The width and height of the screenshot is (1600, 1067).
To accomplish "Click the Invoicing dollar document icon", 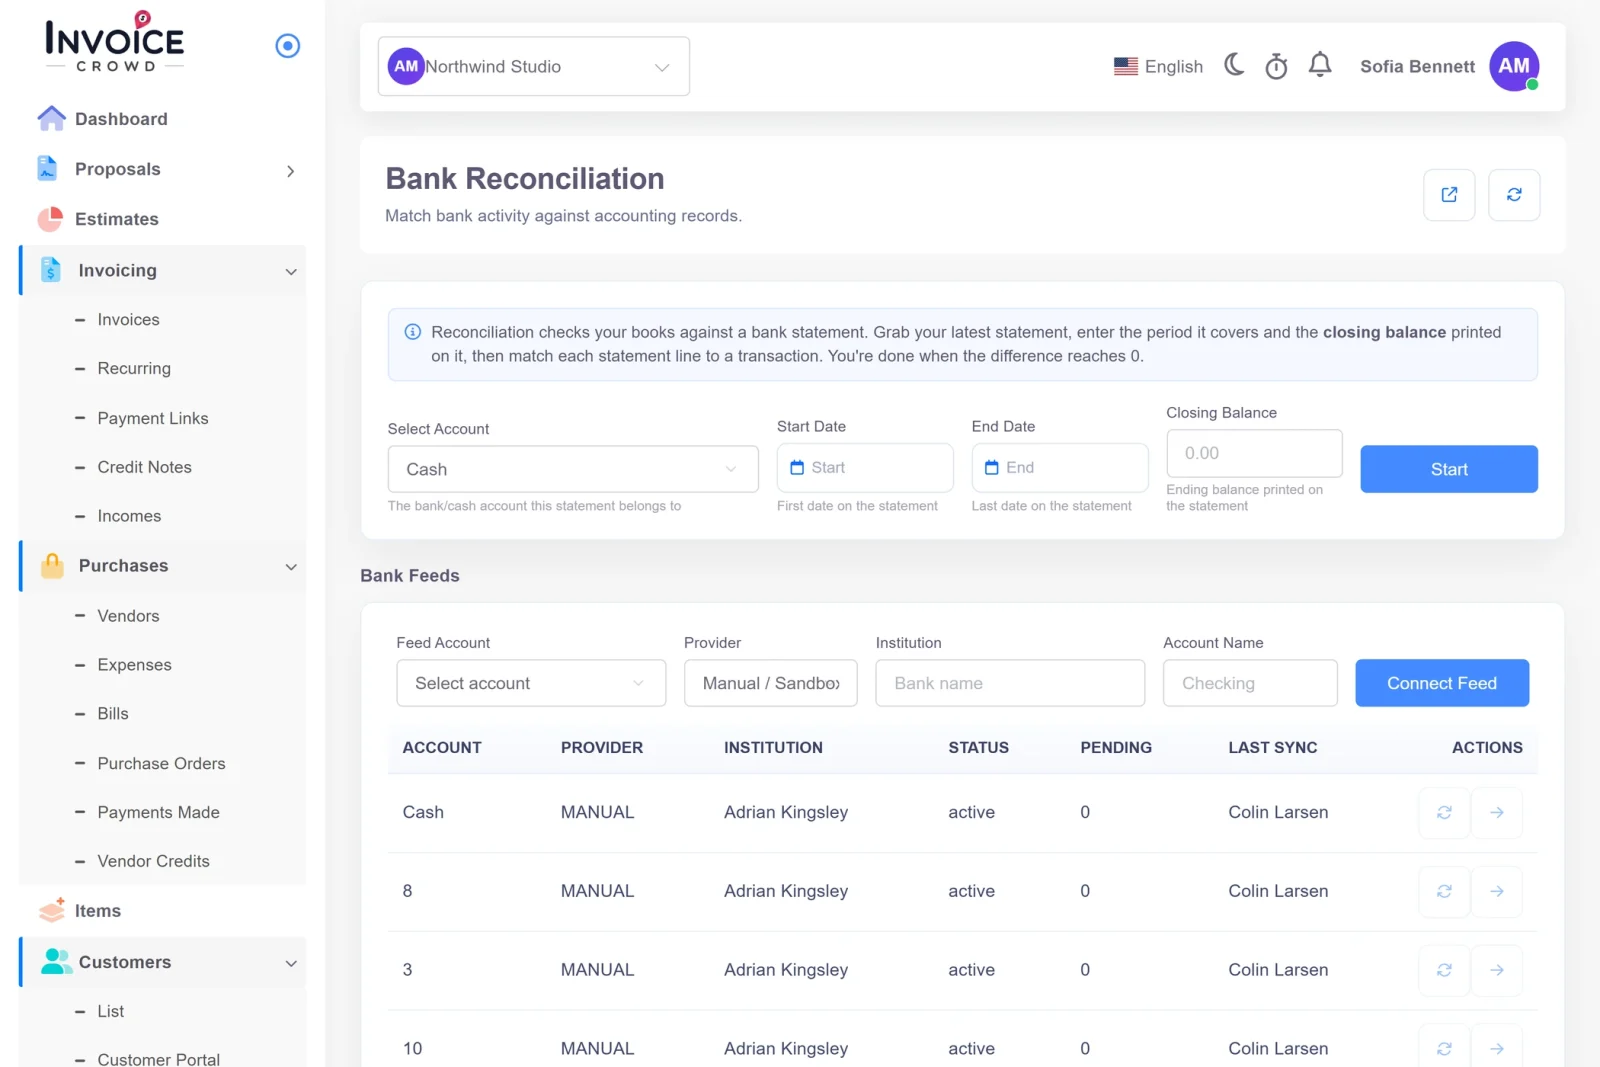I will coord(51,270).
